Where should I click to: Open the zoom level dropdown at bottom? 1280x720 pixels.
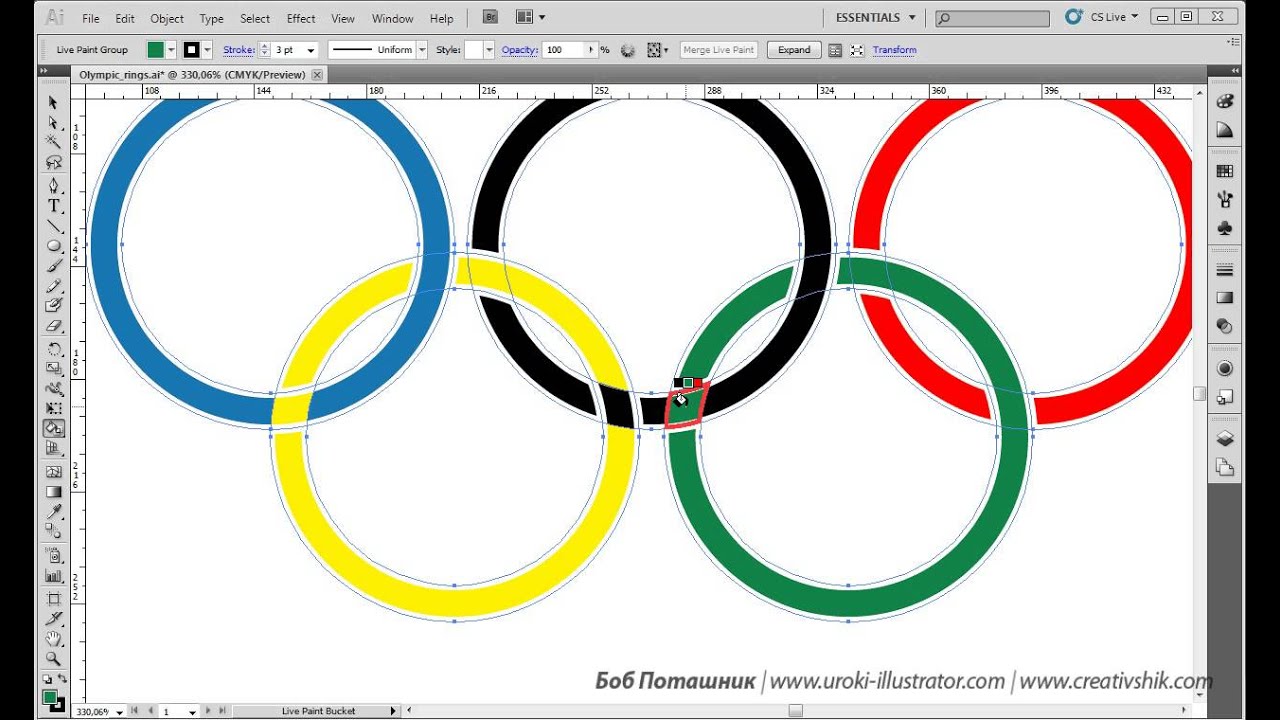[x=120, y=712]
